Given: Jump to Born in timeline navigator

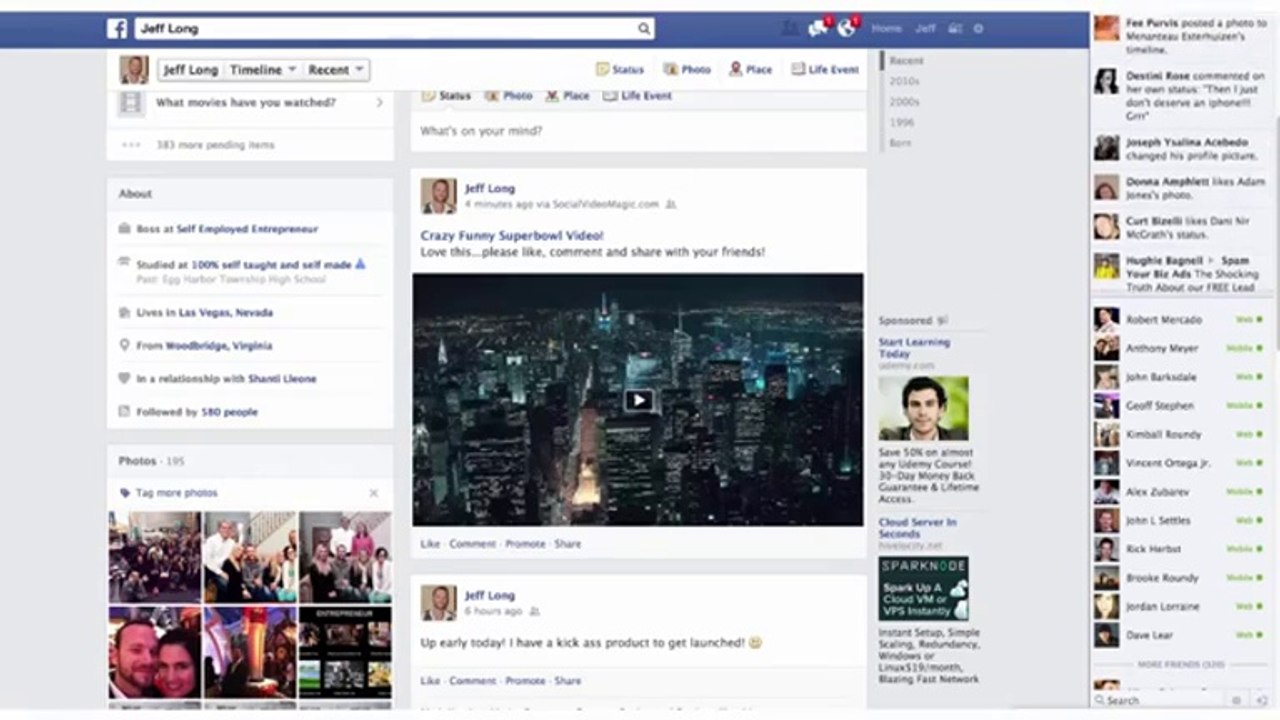Looking at the screenshot, I should coord(900,144).
